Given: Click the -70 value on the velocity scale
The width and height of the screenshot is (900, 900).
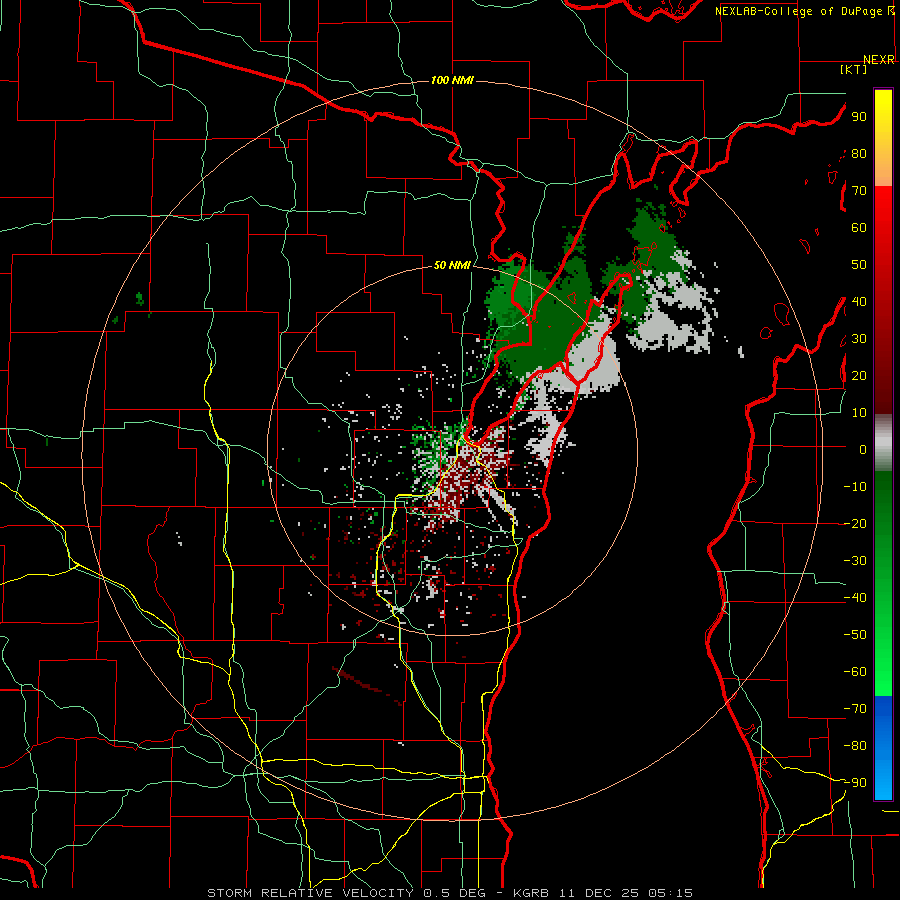Looking at the screenshot, I should [x=855, y=709].
